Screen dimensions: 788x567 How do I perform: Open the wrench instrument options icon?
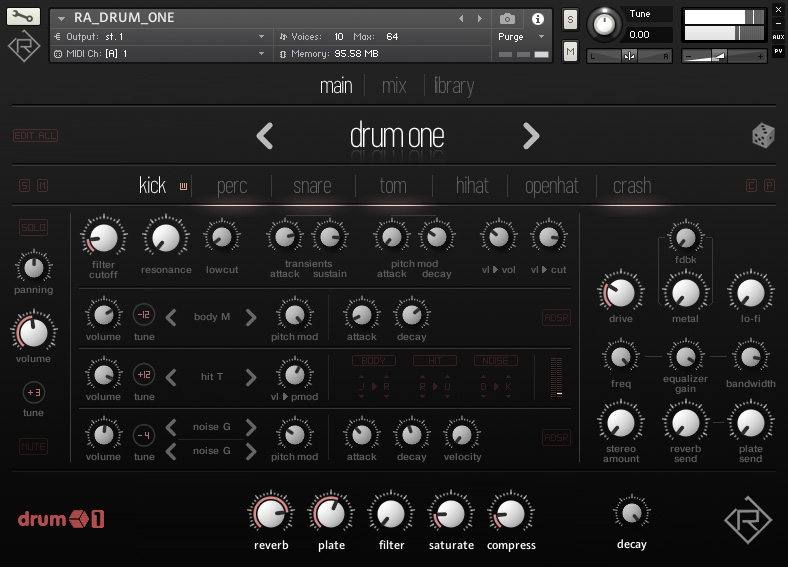coord(23,16)
